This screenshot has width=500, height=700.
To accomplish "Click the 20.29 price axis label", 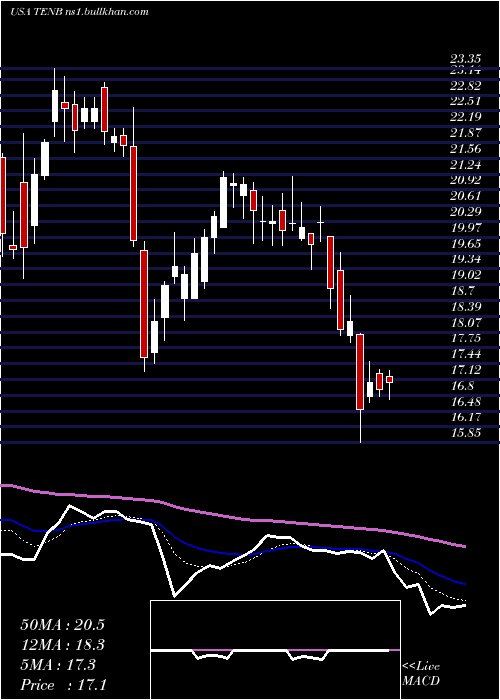I will point(465,212).
